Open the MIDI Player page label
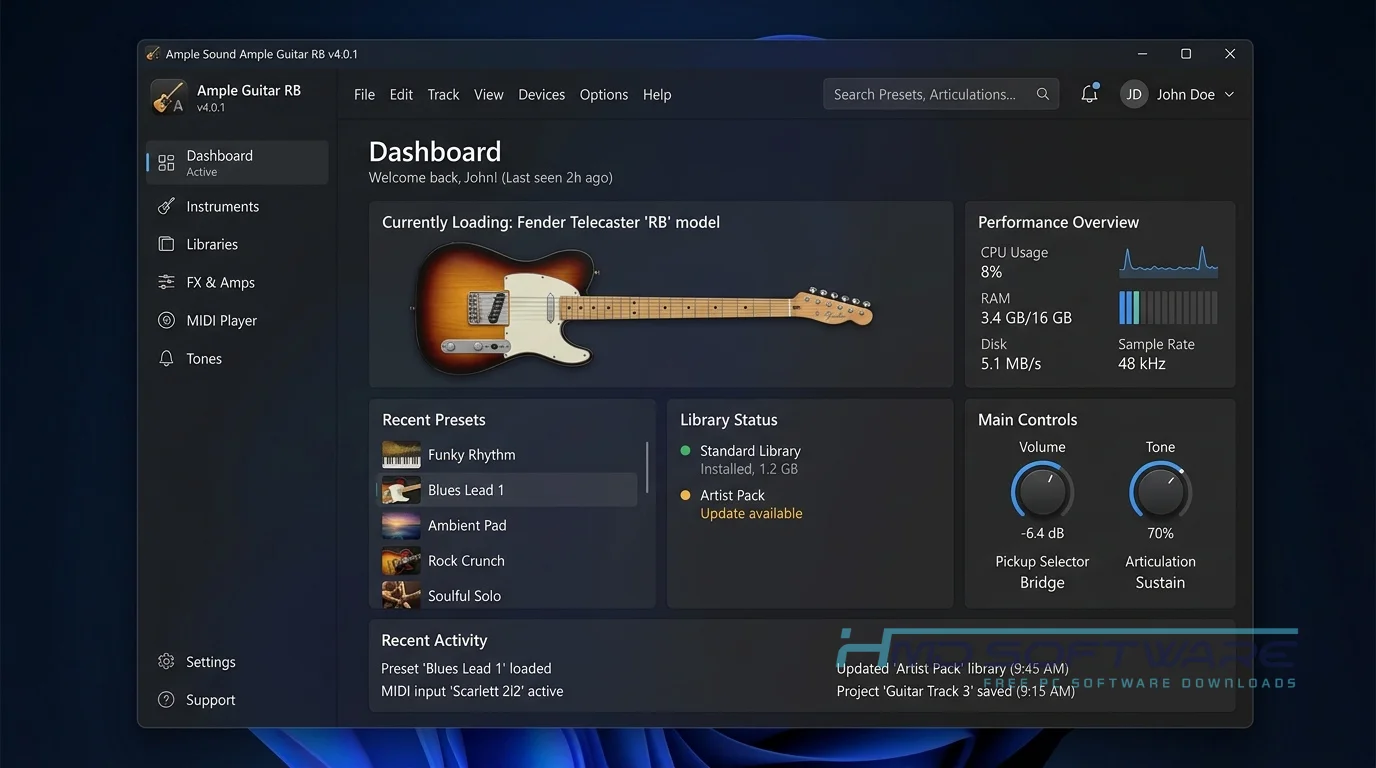The height and width of the screenshot is (768, 1376). (x=221, y=320)
